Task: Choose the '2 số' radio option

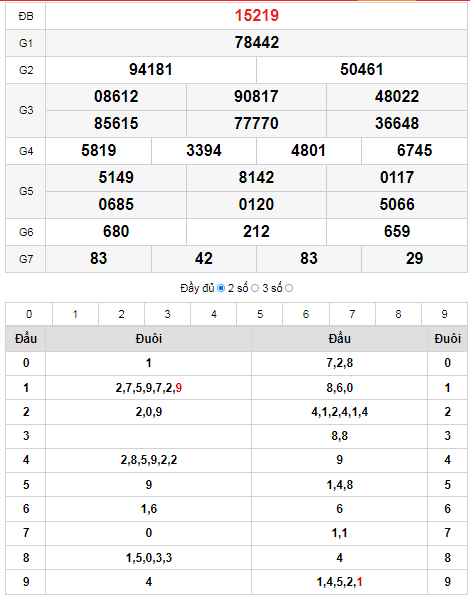Action: click(255, 288)
